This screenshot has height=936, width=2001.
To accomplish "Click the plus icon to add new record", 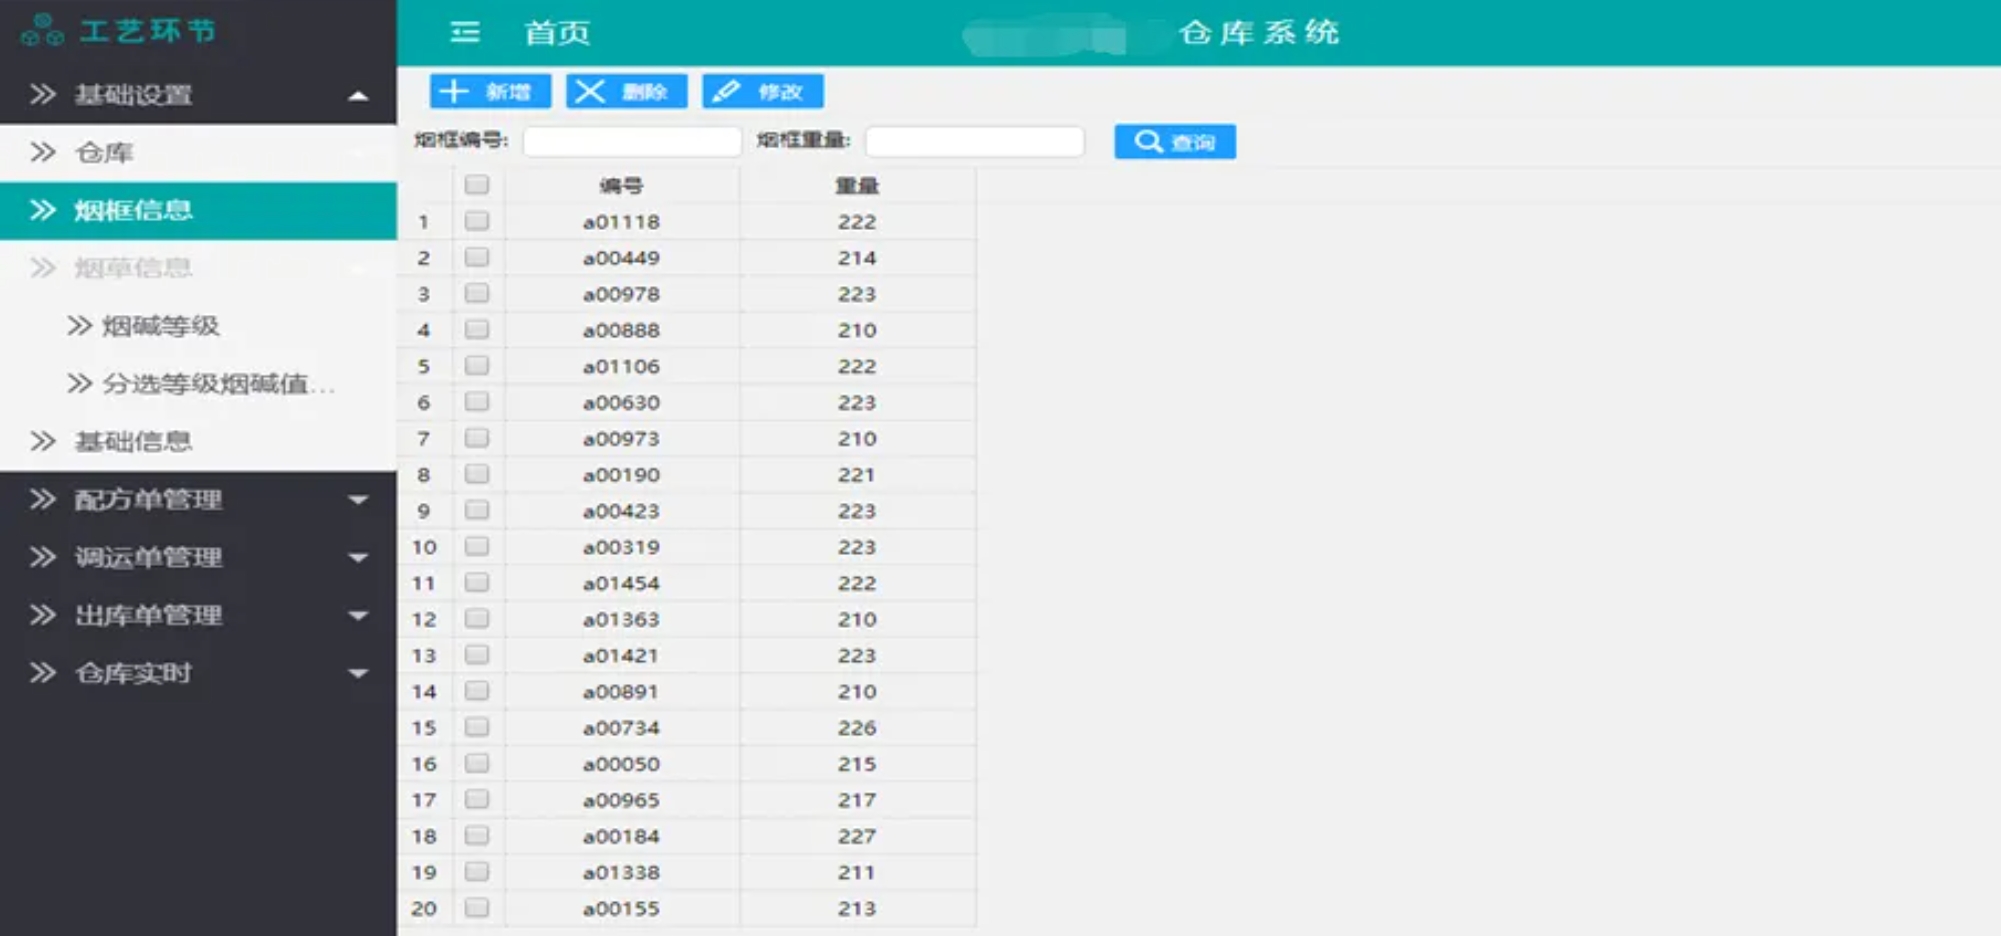I will pos(454,92).
